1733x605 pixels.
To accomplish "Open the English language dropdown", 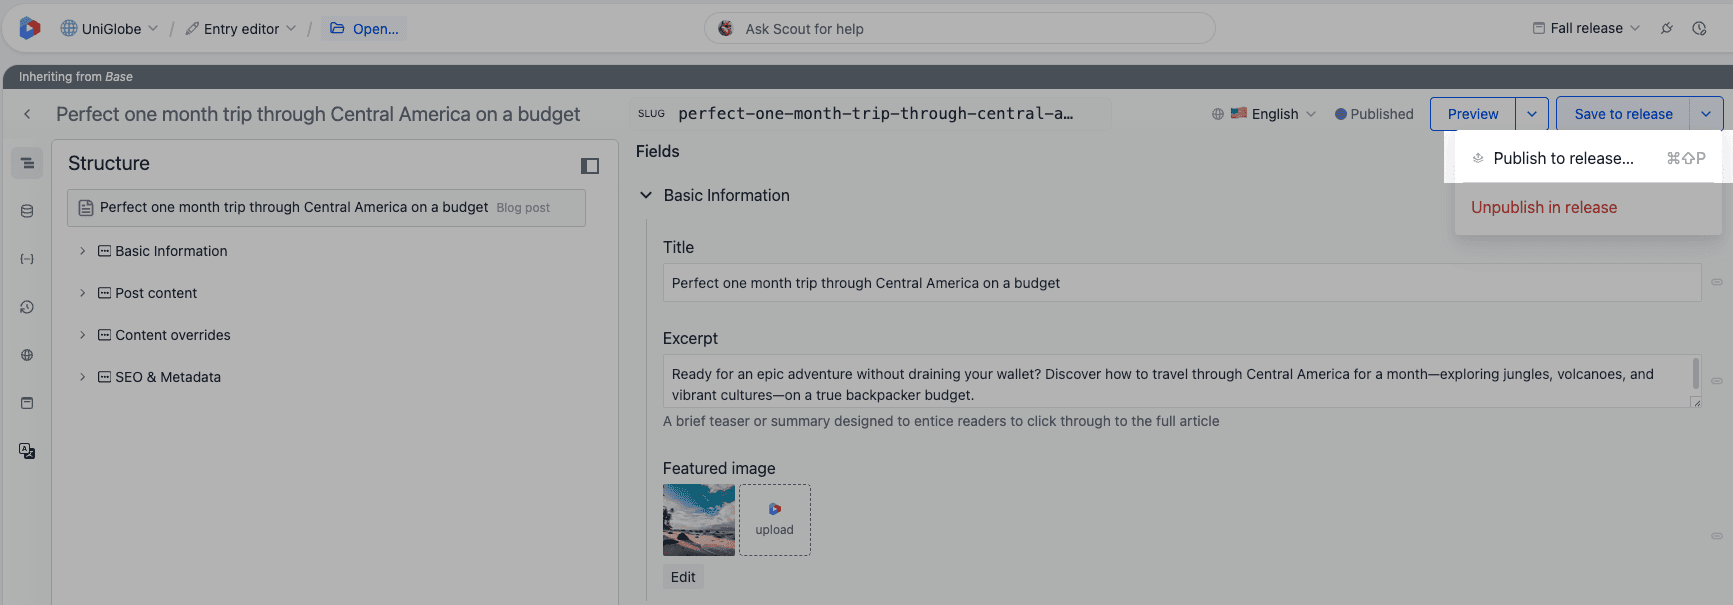I will (x=1273, y=114).
